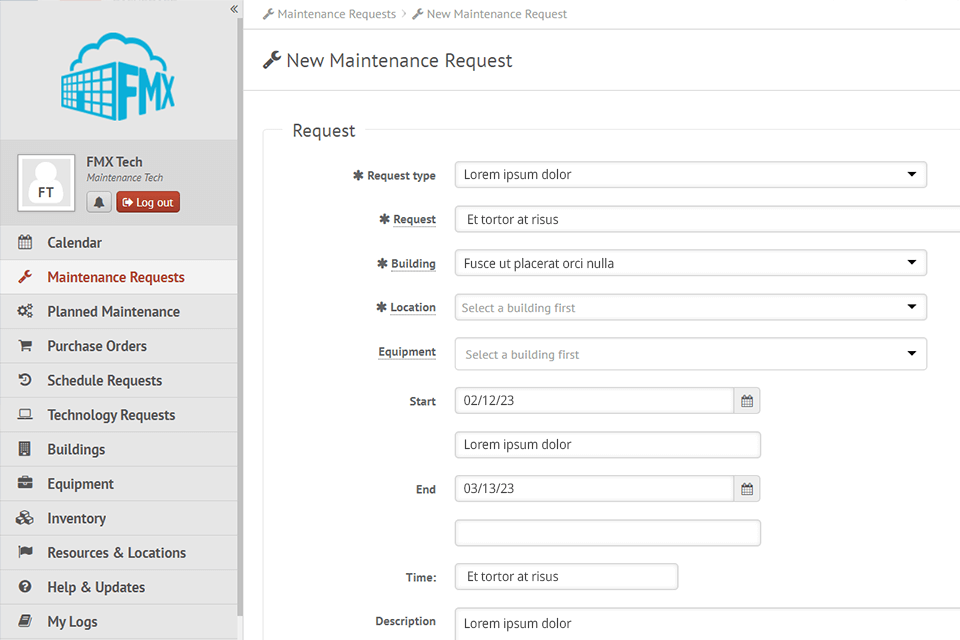Open Resources & Locations
Screen dimensions: 960x640
coord(119,552)
